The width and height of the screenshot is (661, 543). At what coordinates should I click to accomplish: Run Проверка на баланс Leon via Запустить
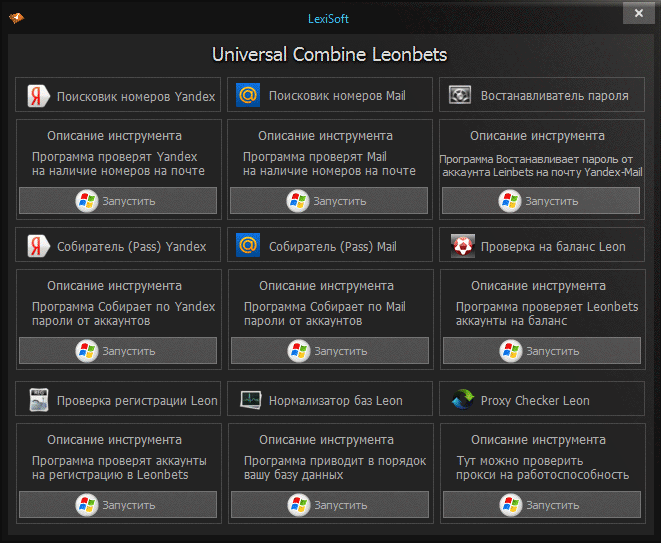(x=542, y=351)
